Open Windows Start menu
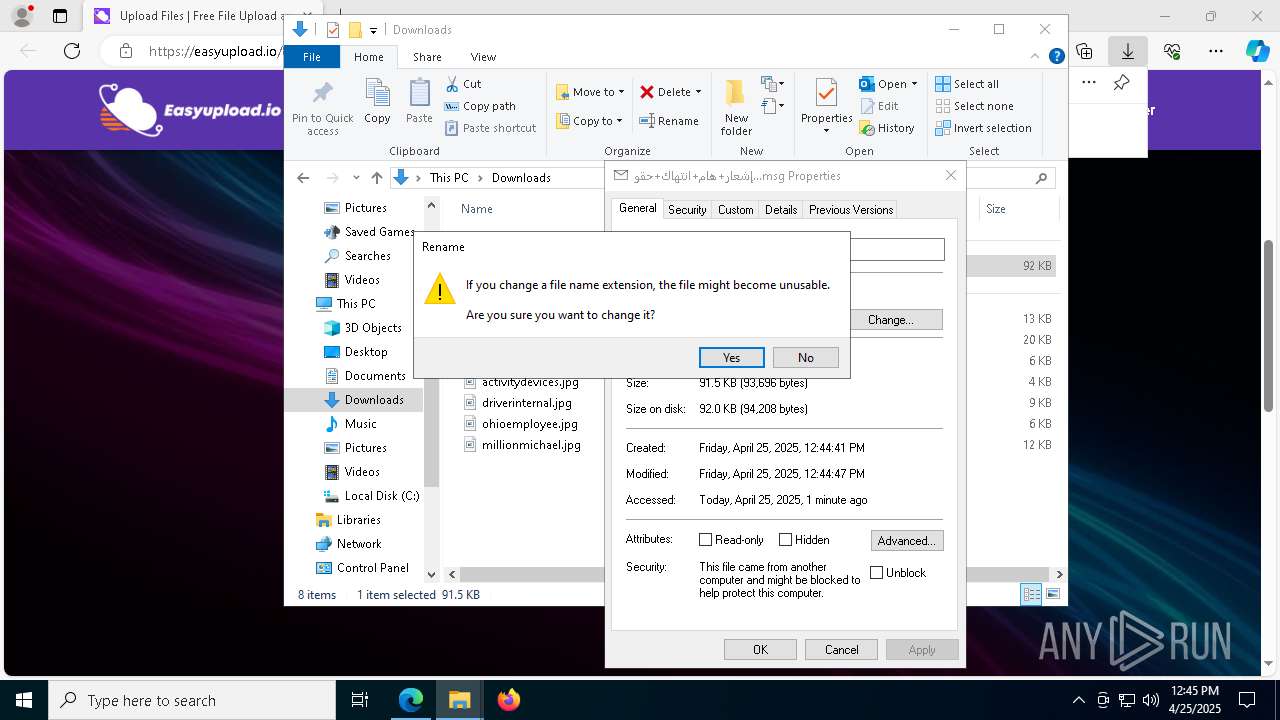This screenshot has width=1280, height=720. point(24,700)
